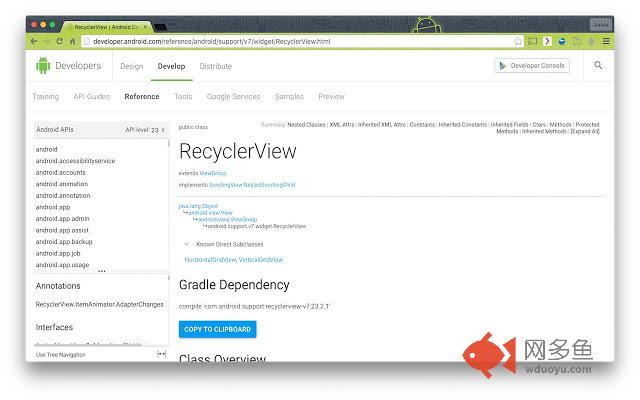Viewport: 640px width, 400px height.
Task: Select the Develop tab
Action: (x=171, y=66)
